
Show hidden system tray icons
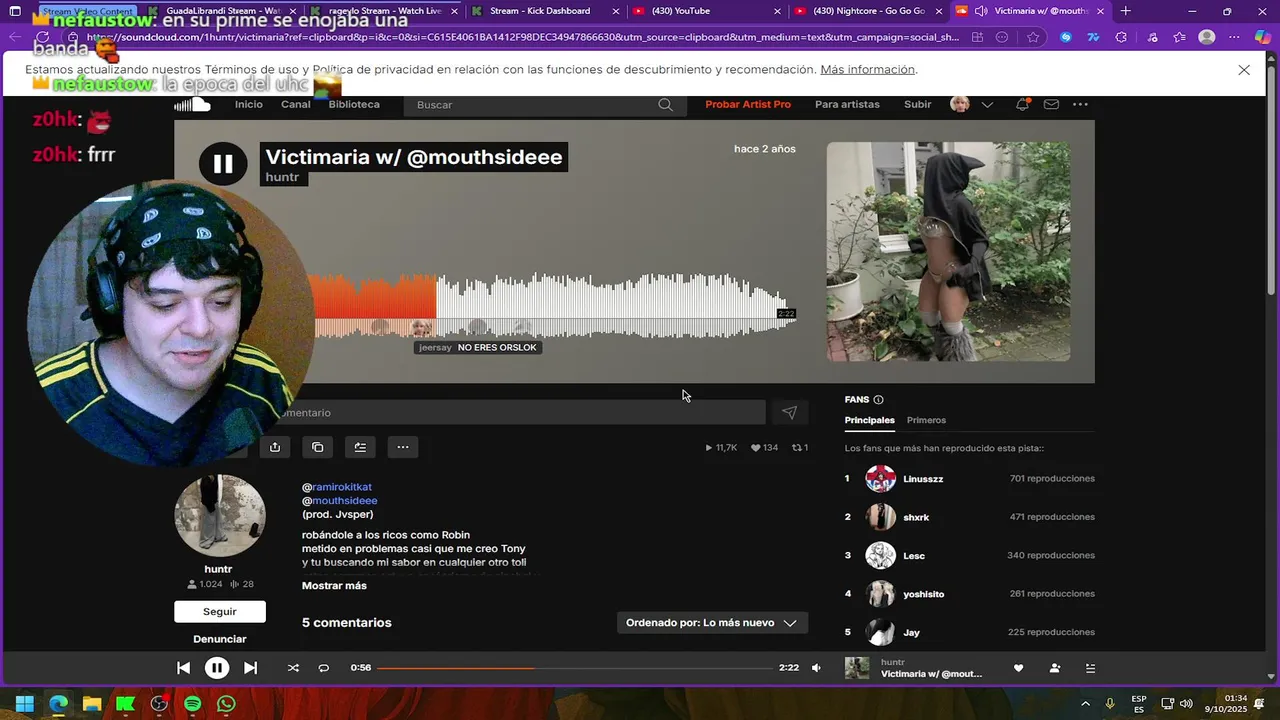[x=1086, y=704]
